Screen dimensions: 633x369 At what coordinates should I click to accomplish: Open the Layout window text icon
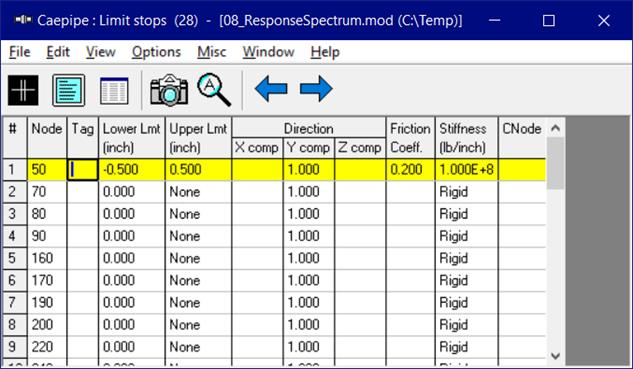pyautogui.click(x=69, y=90)
